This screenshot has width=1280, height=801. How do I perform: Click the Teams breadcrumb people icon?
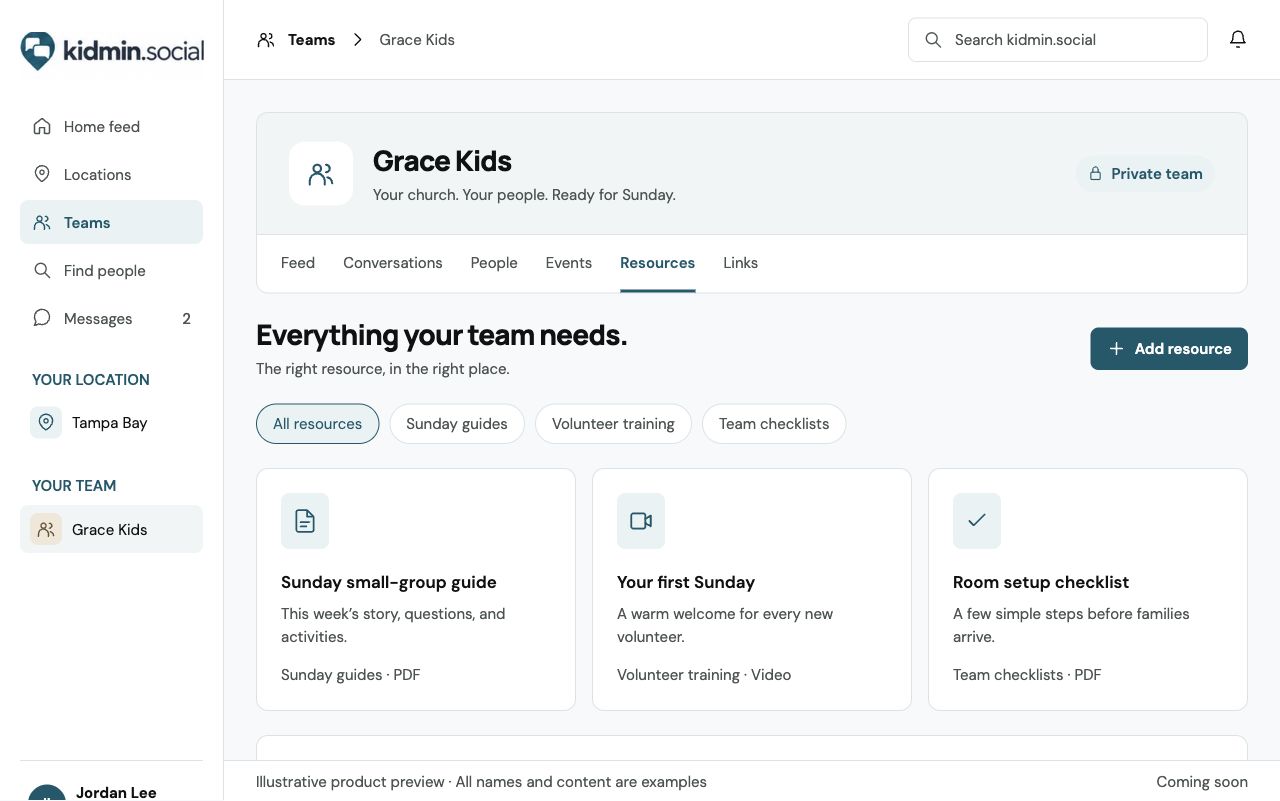tap(266, 40)
